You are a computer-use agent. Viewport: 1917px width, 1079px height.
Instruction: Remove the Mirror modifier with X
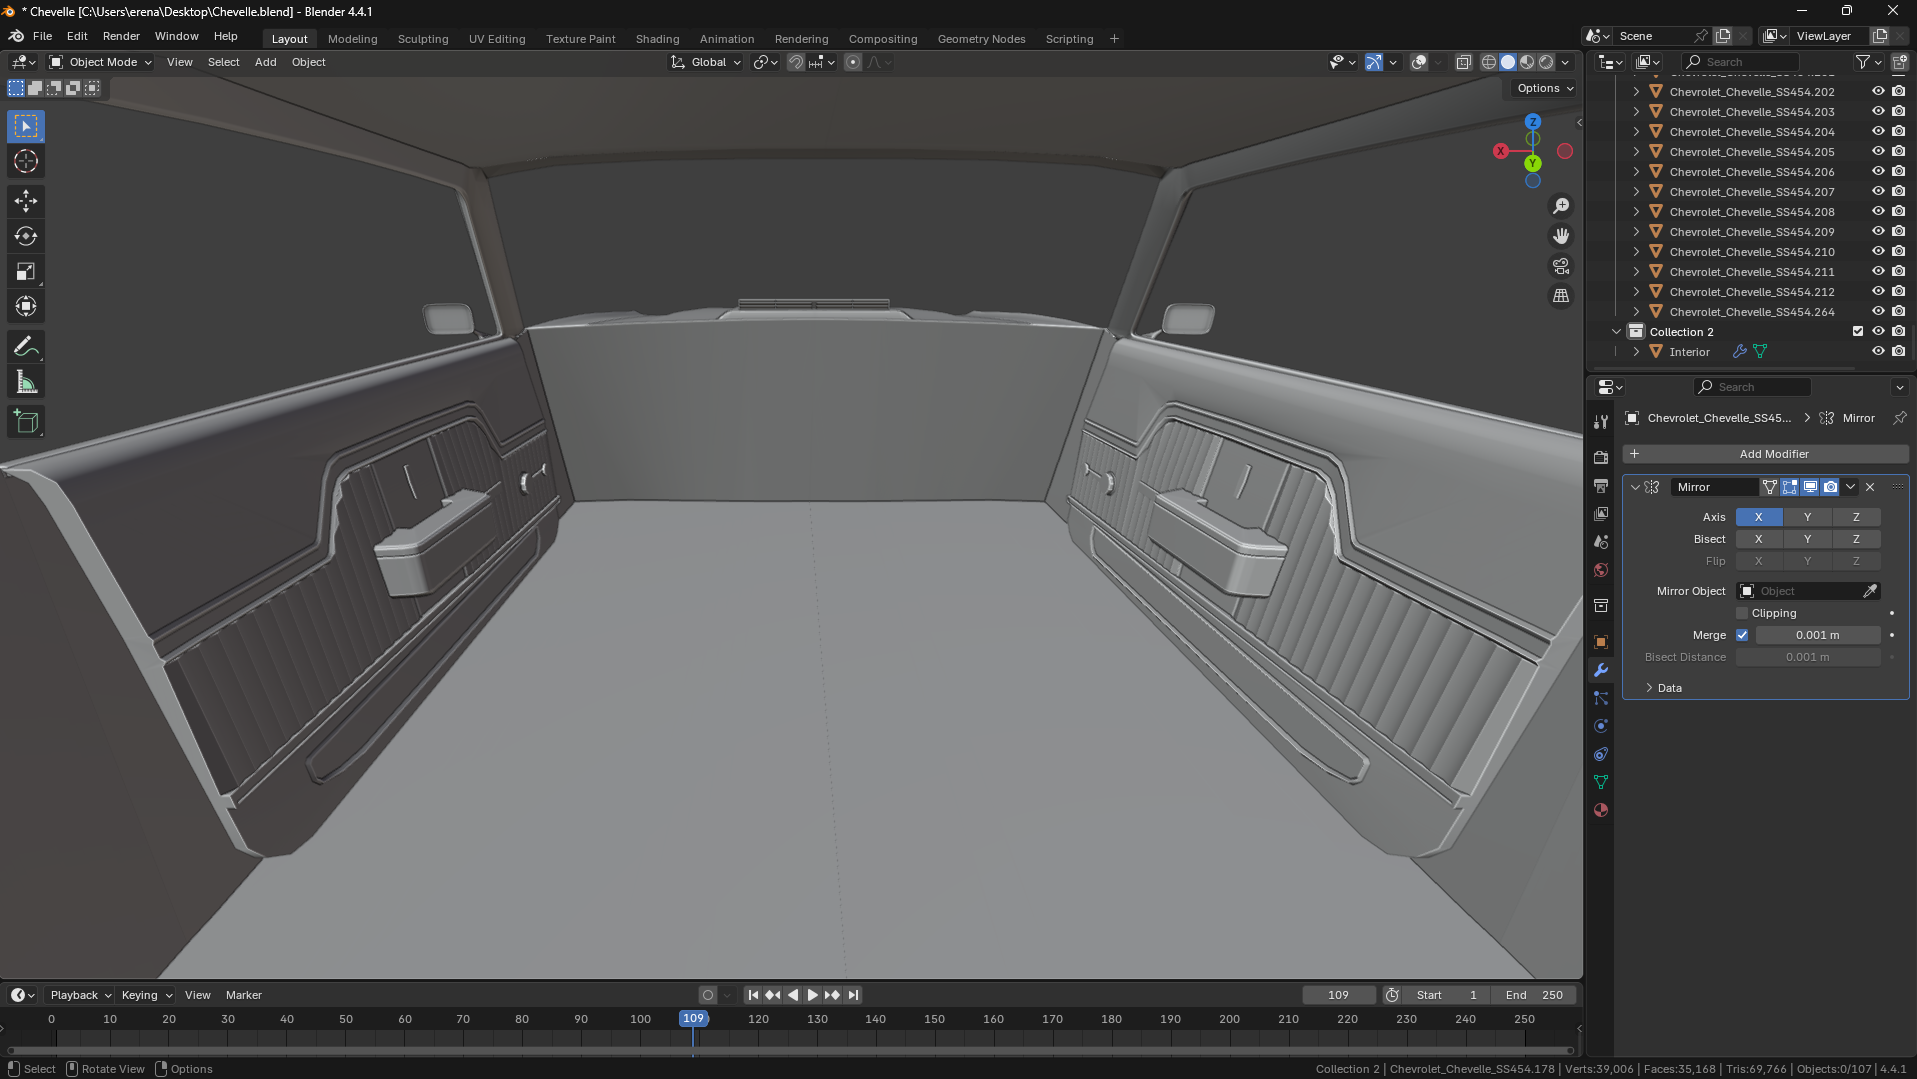(1870, 487)
